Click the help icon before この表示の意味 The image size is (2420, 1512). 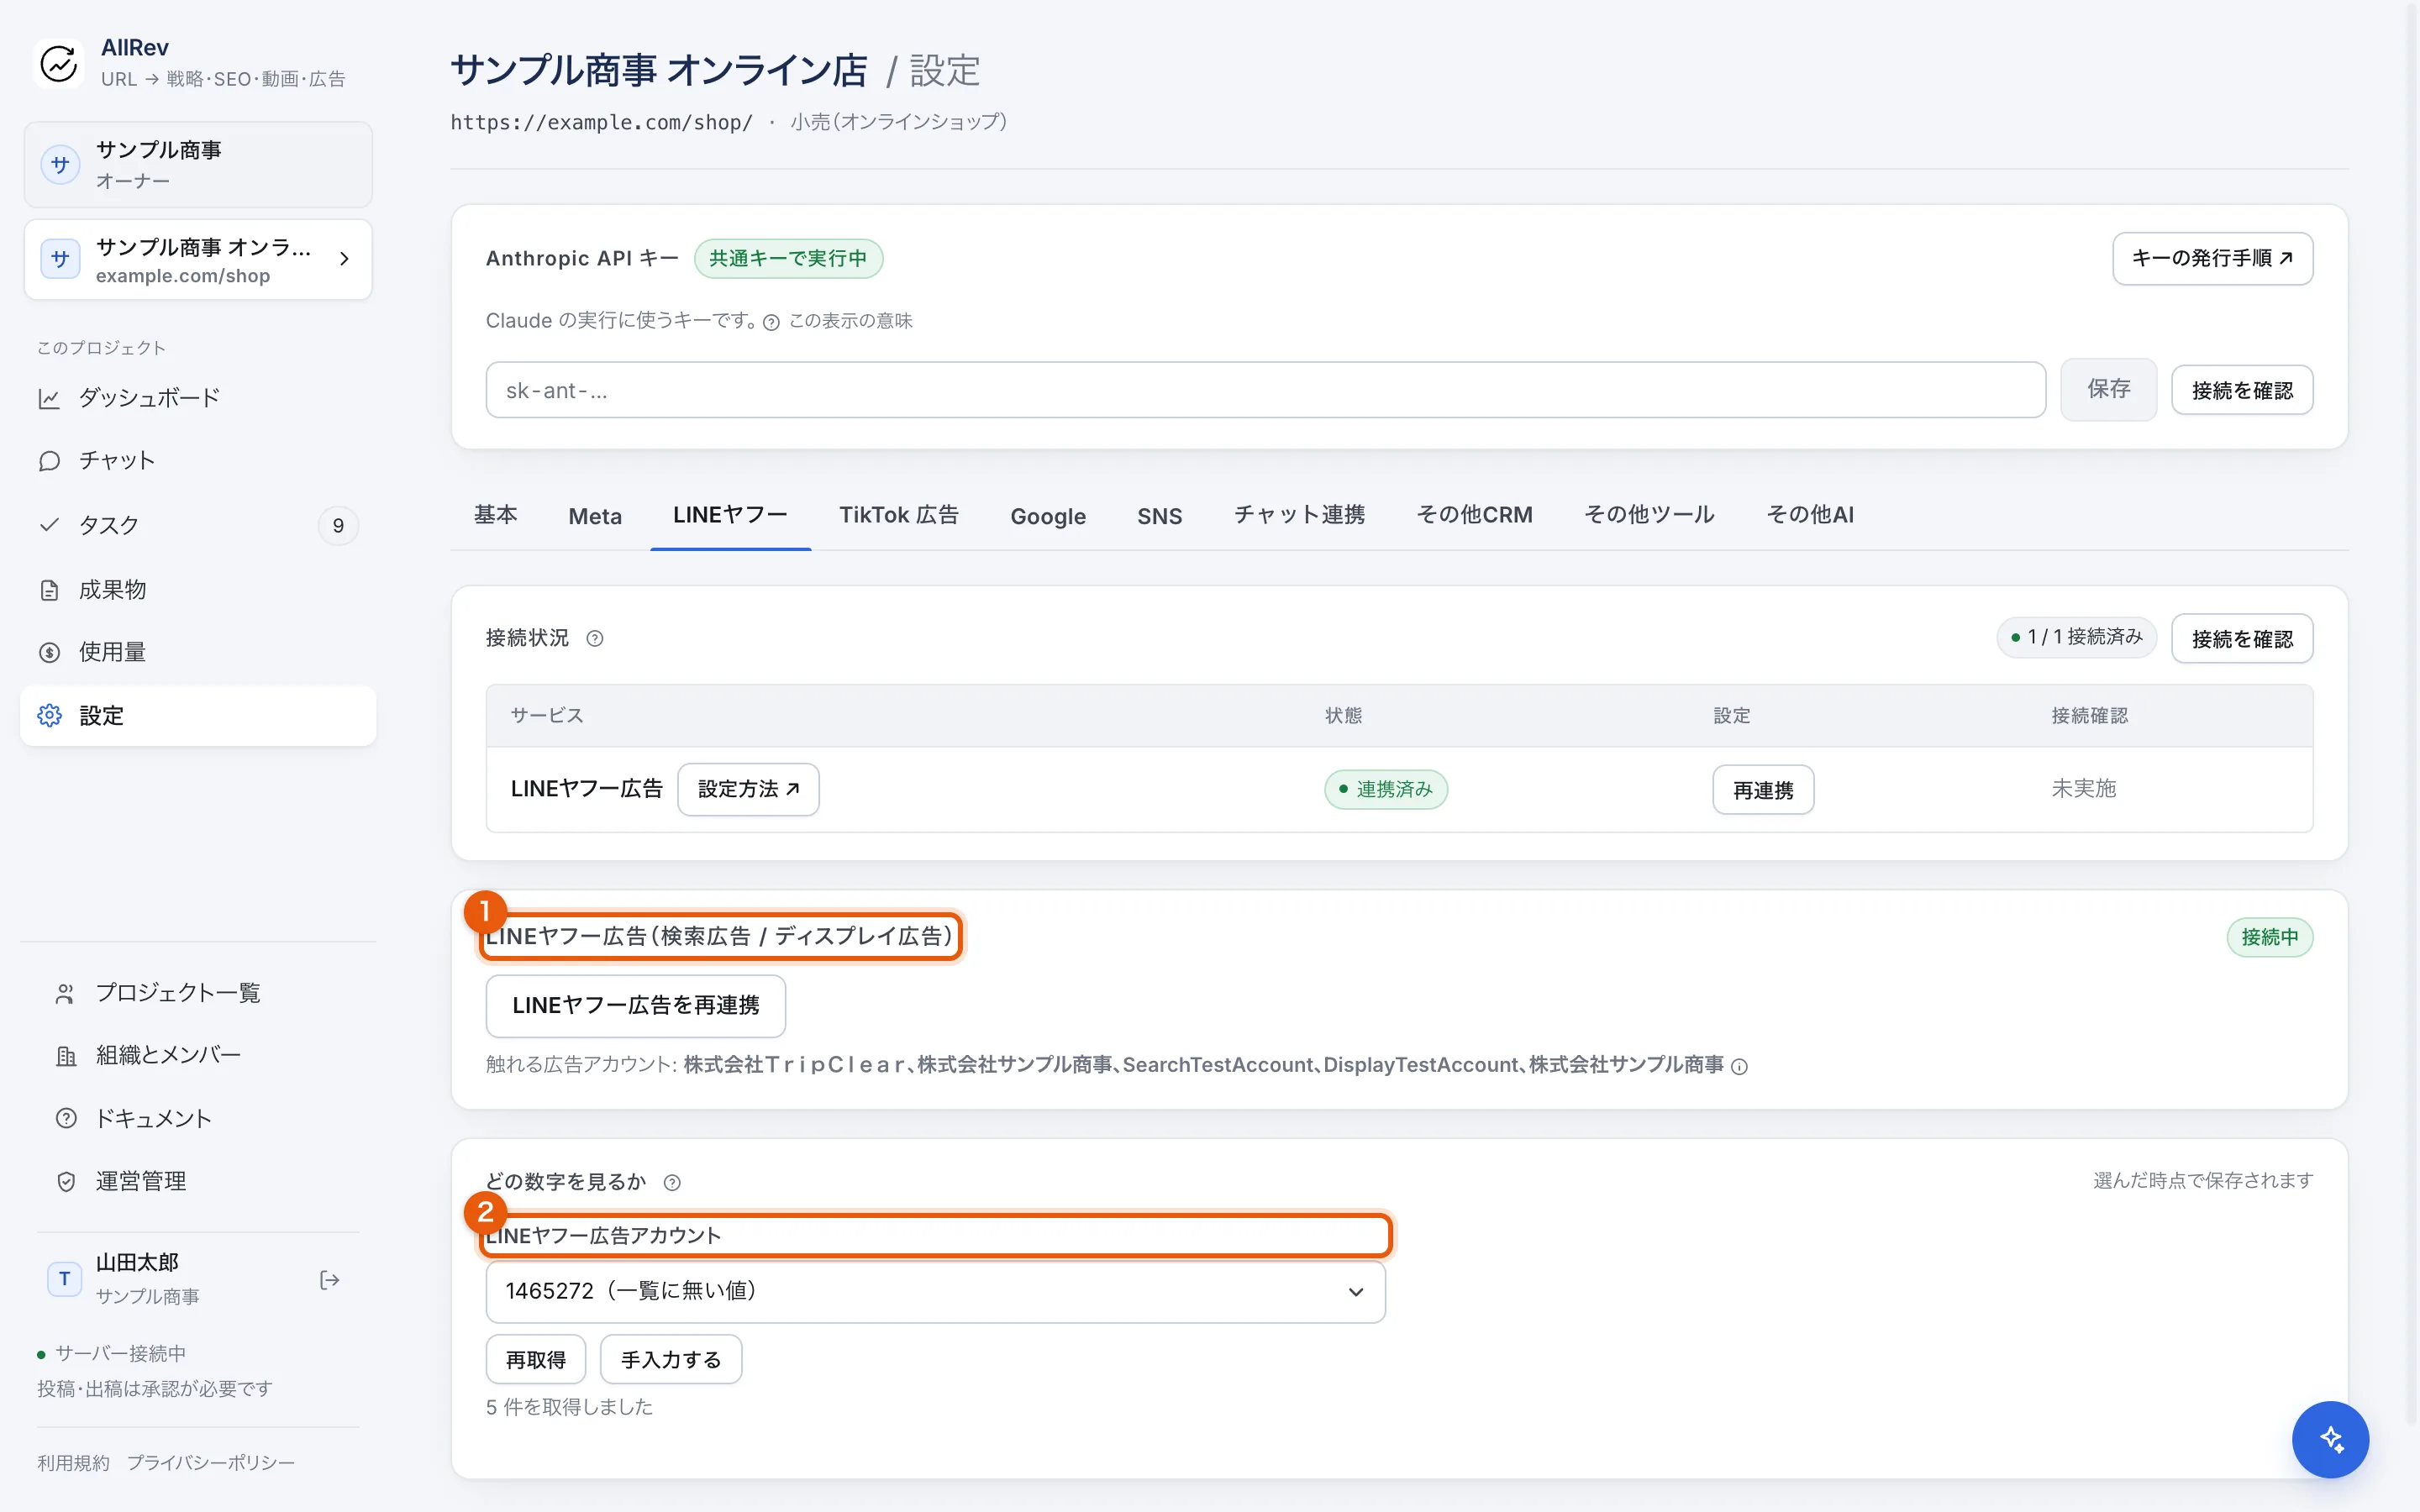(771, 322)
